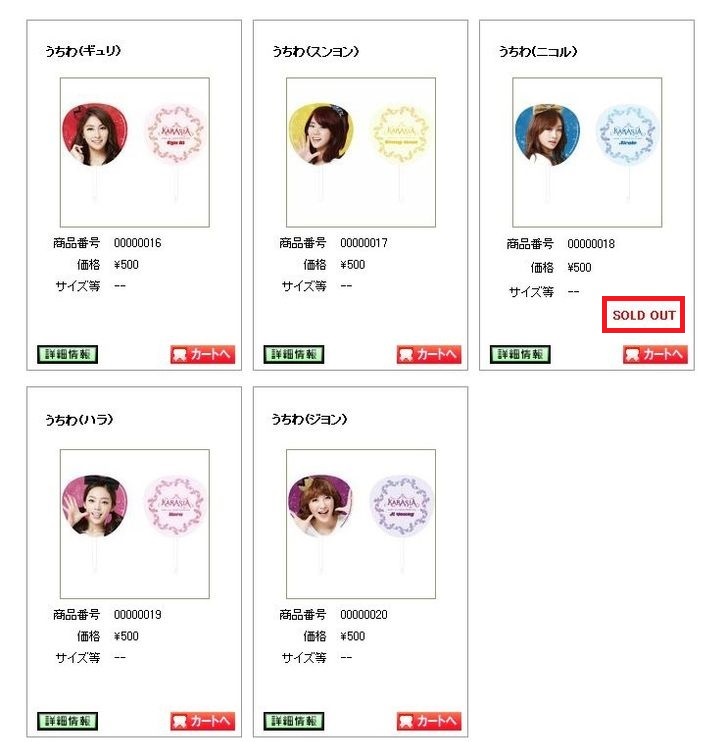The image size is (720, 755).
Task: Open 詳細情報 for product 00000018
Action: (x=520, y=354)
